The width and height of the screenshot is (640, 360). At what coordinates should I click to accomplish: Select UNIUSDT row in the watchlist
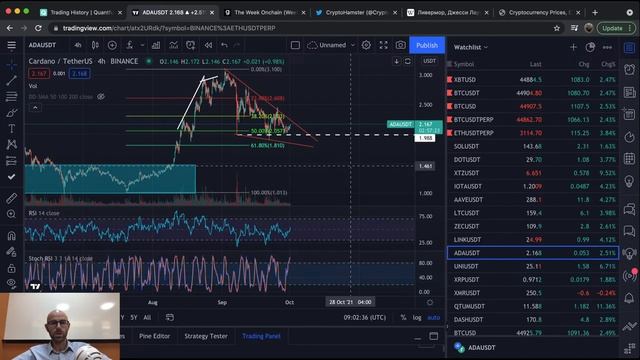(x=533, y=266)
